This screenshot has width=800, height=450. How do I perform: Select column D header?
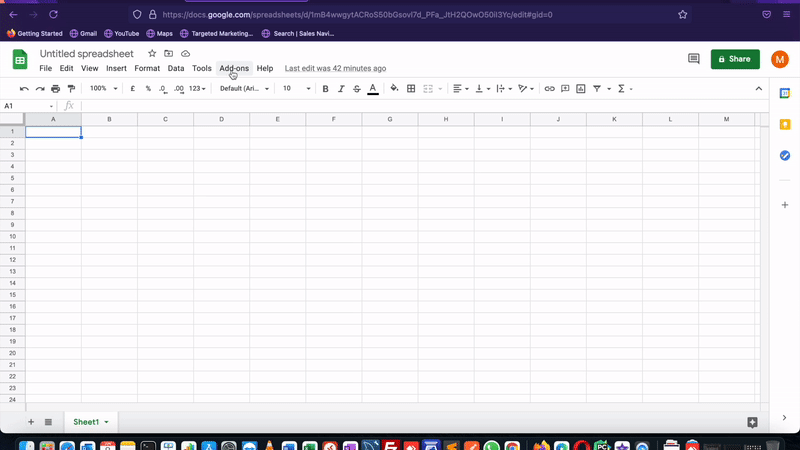click(x=221, y=119)
